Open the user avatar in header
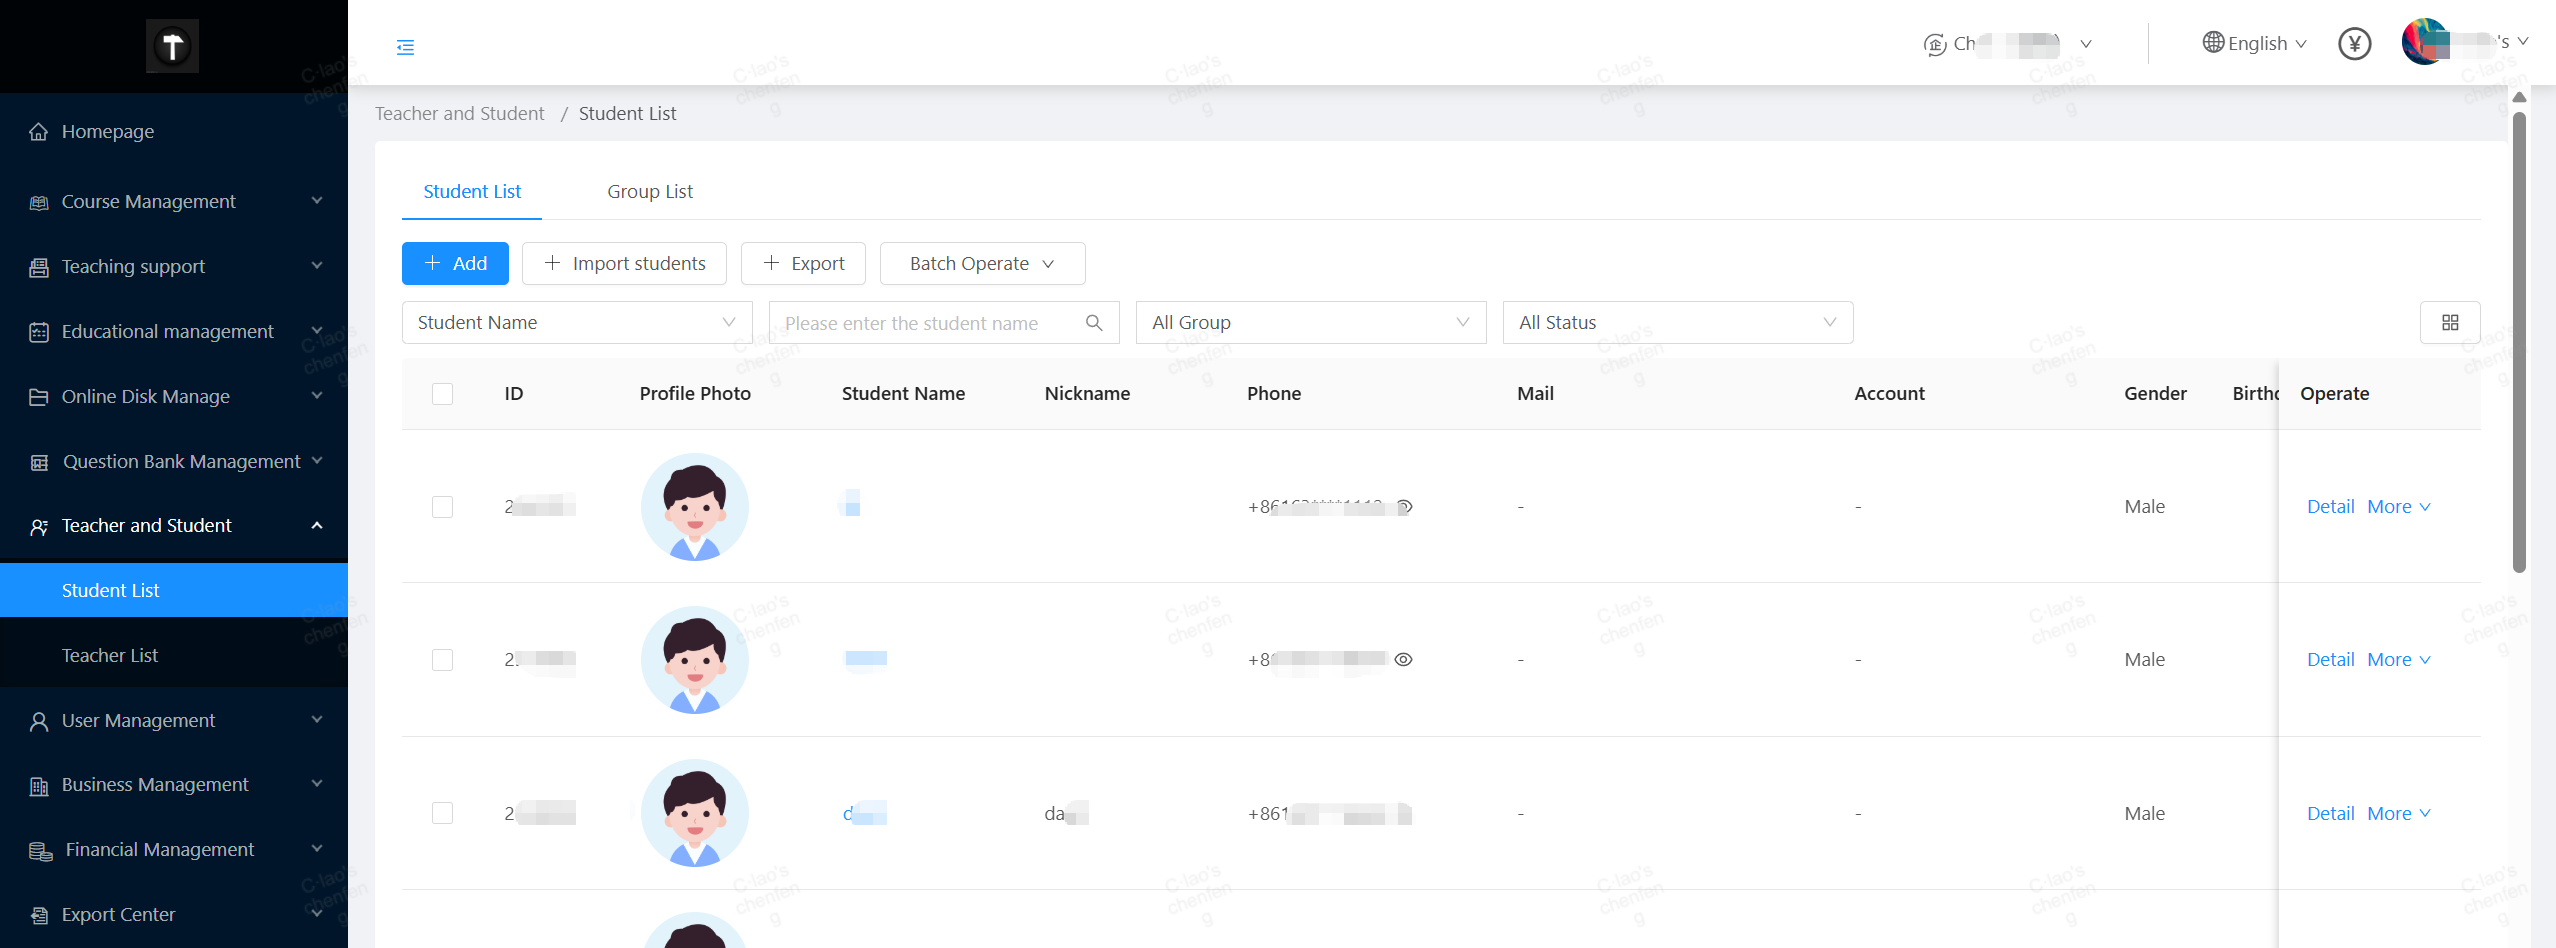Image resolution: width=2556 pixels, height=948 pixels. click(2425, 42)
